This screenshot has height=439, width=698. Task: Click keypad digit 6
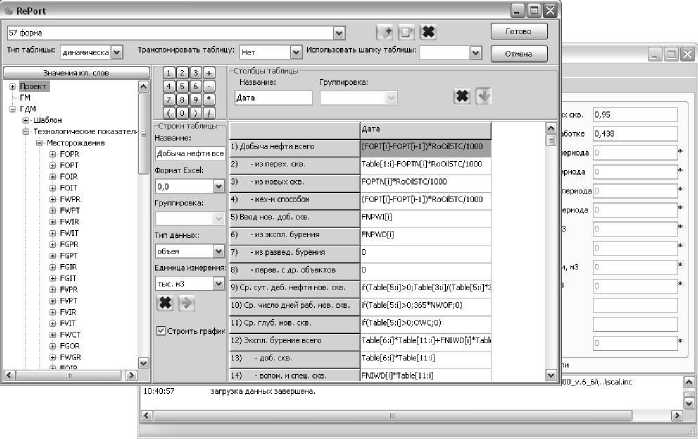tap(196, 86)
